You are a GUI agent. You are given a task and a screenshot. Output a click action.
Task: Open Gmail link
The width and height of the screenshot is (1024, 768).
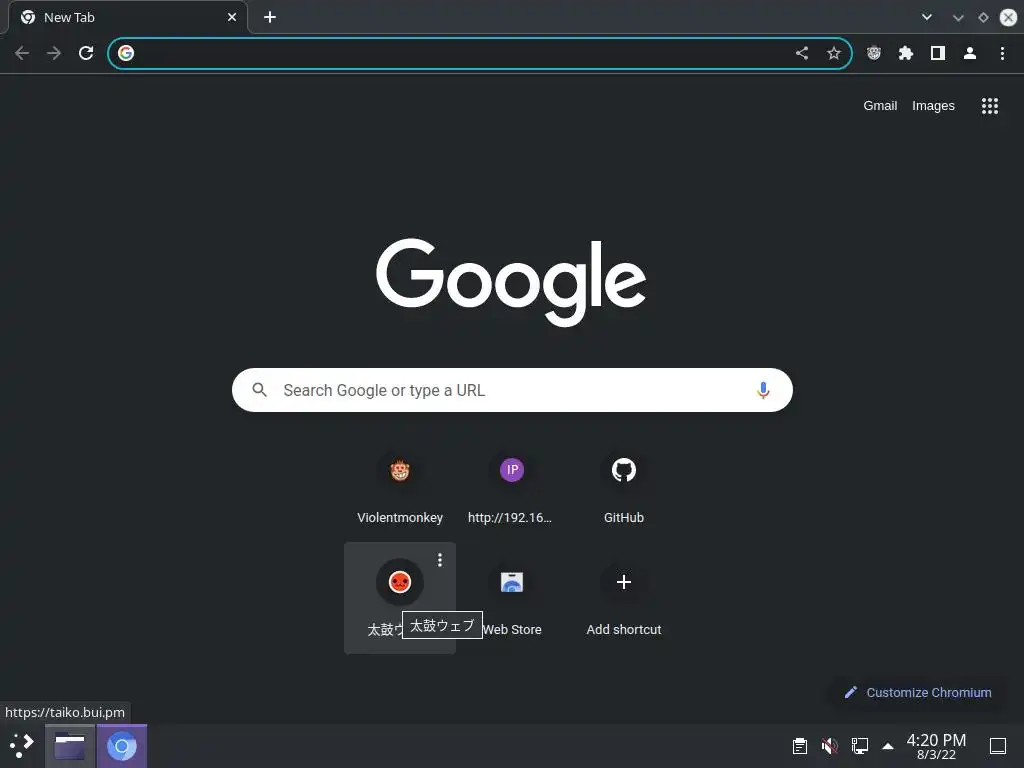click(880, 106)
